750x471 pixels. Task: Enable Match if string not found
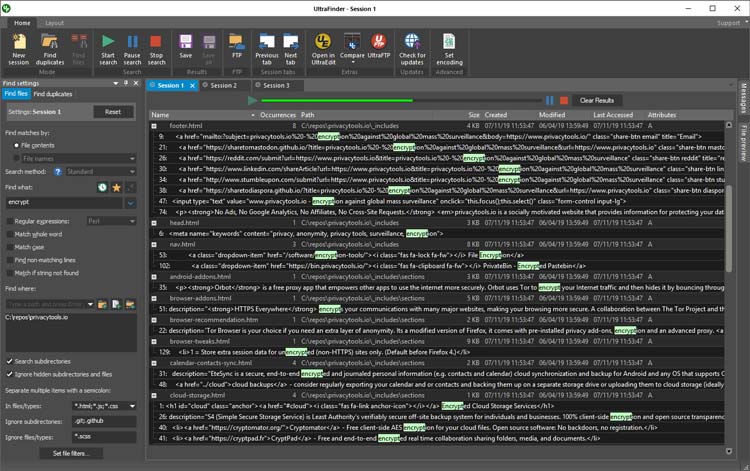(10, 273)
